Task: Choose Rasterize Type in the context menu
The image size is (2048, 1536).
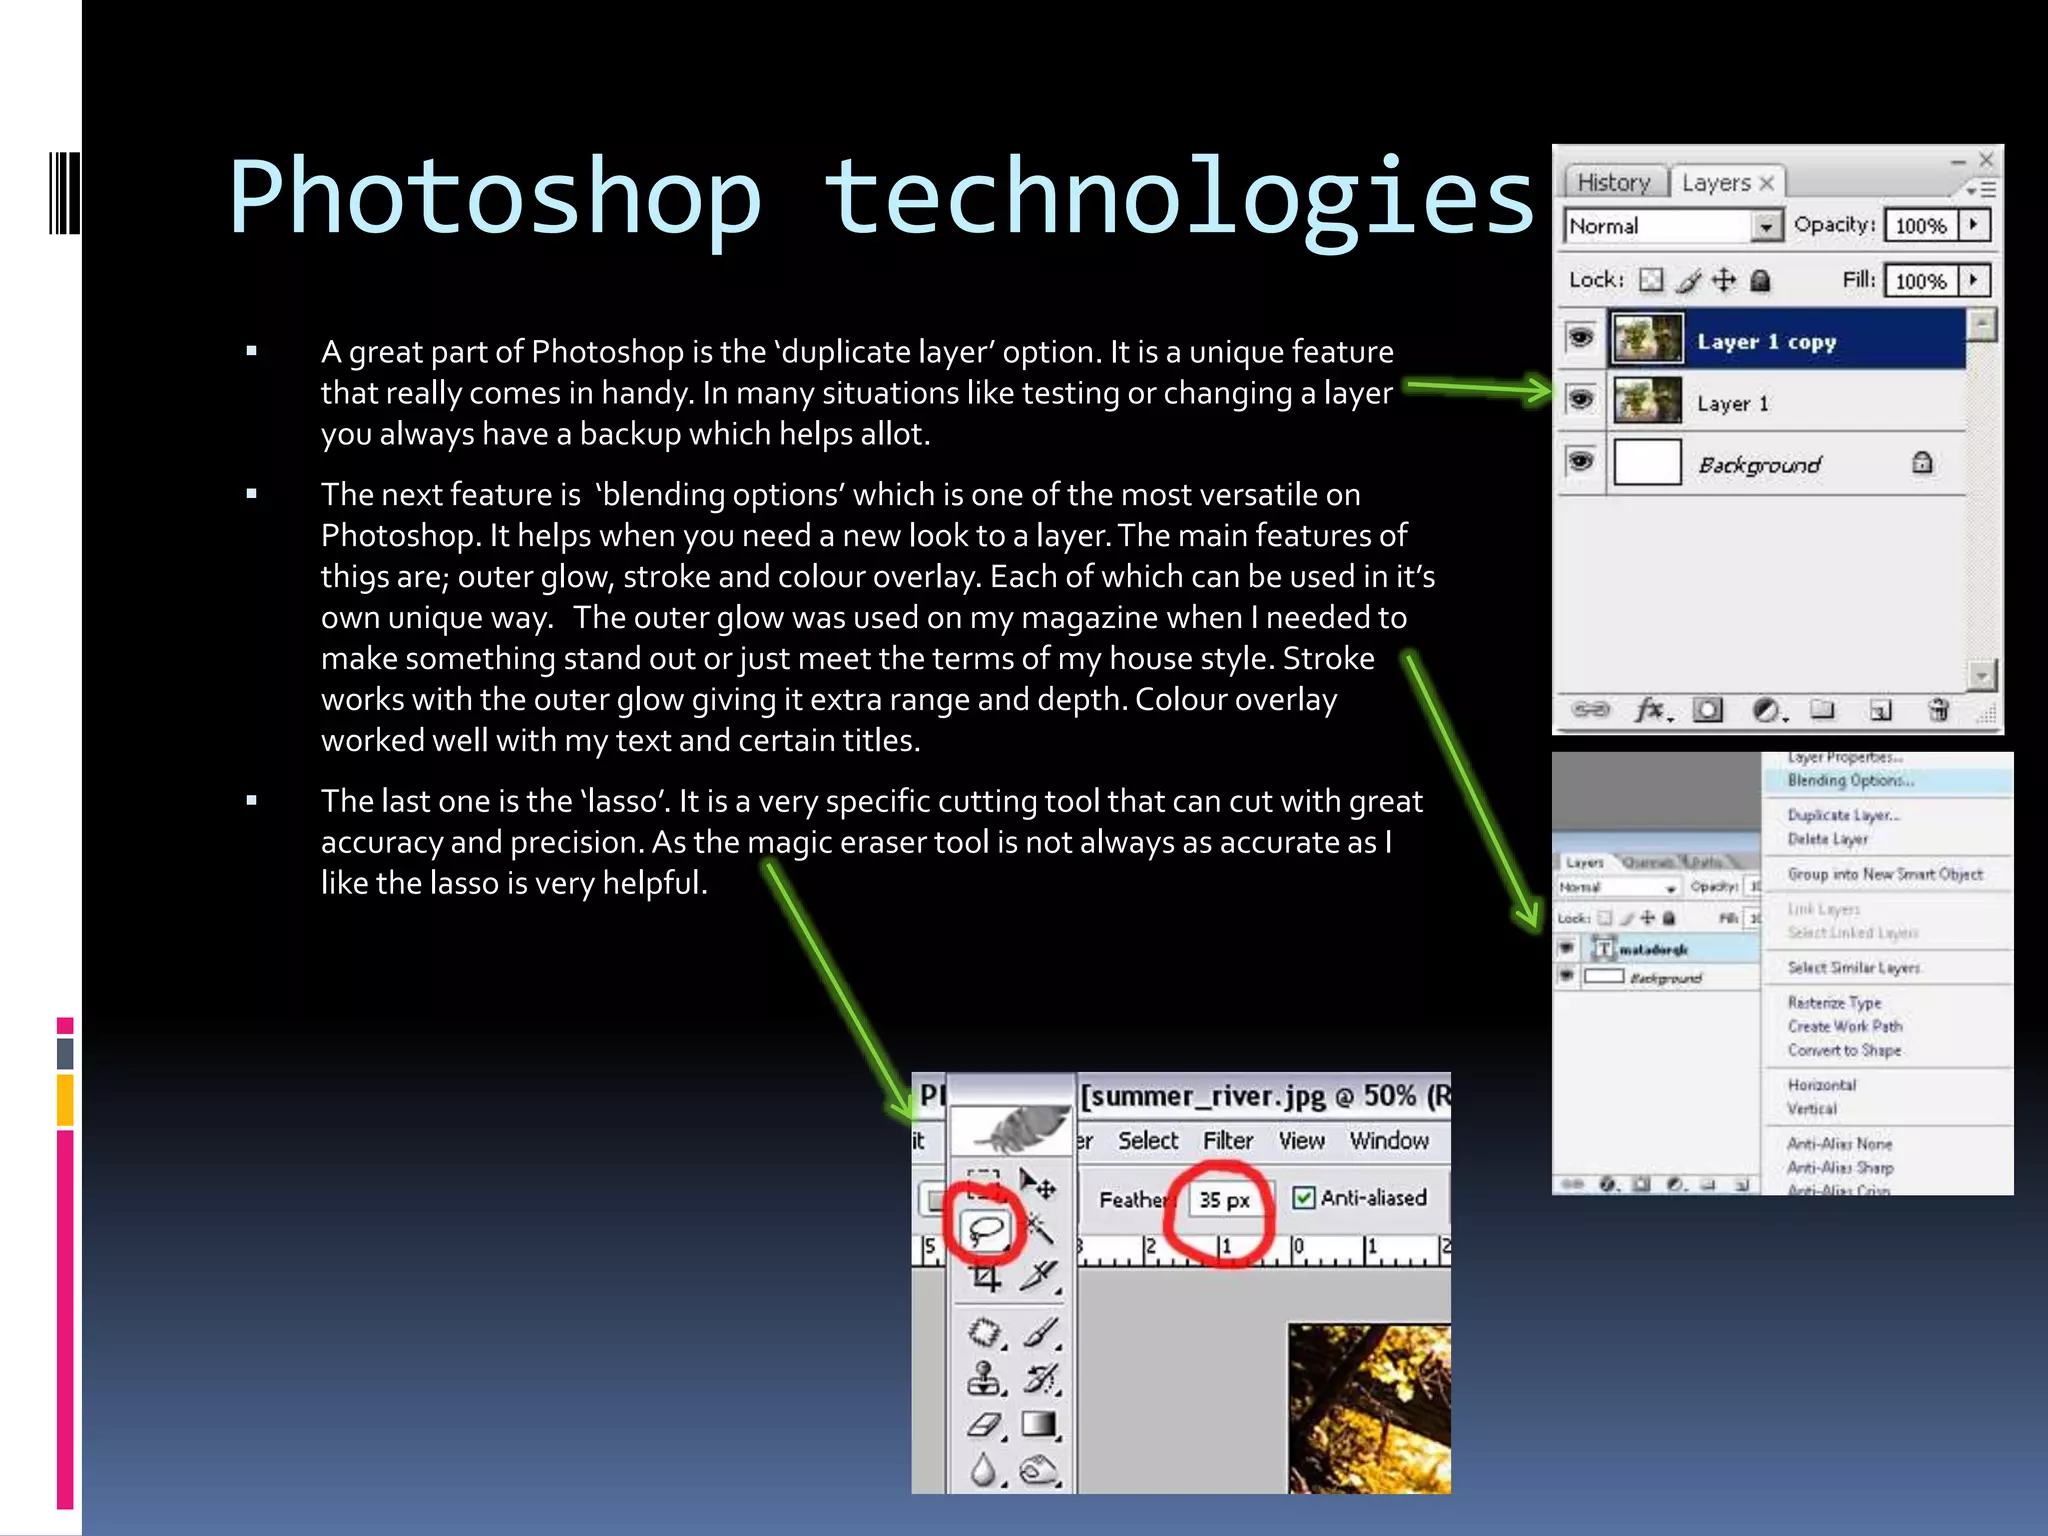Action: click(x=1834, y=1002)
